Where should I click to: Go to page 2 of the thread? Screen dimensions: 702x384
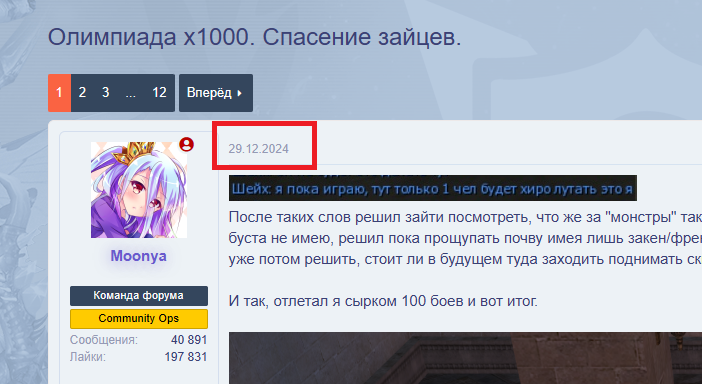tap(82, 93)
